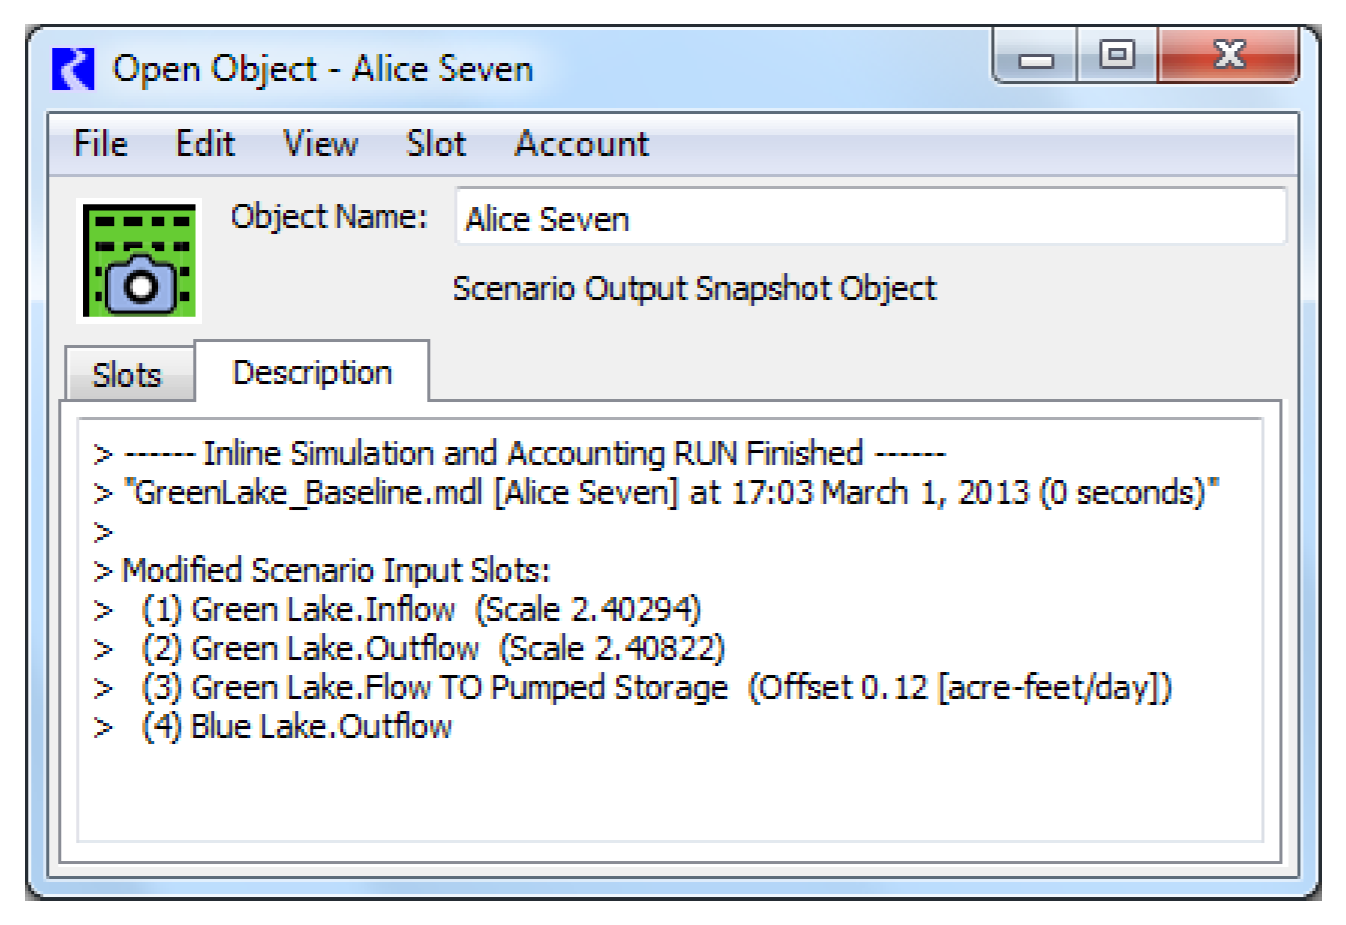Minimize the Open Object window
This screenshot has width=1346, height=925.
(x=1036, y=57)
